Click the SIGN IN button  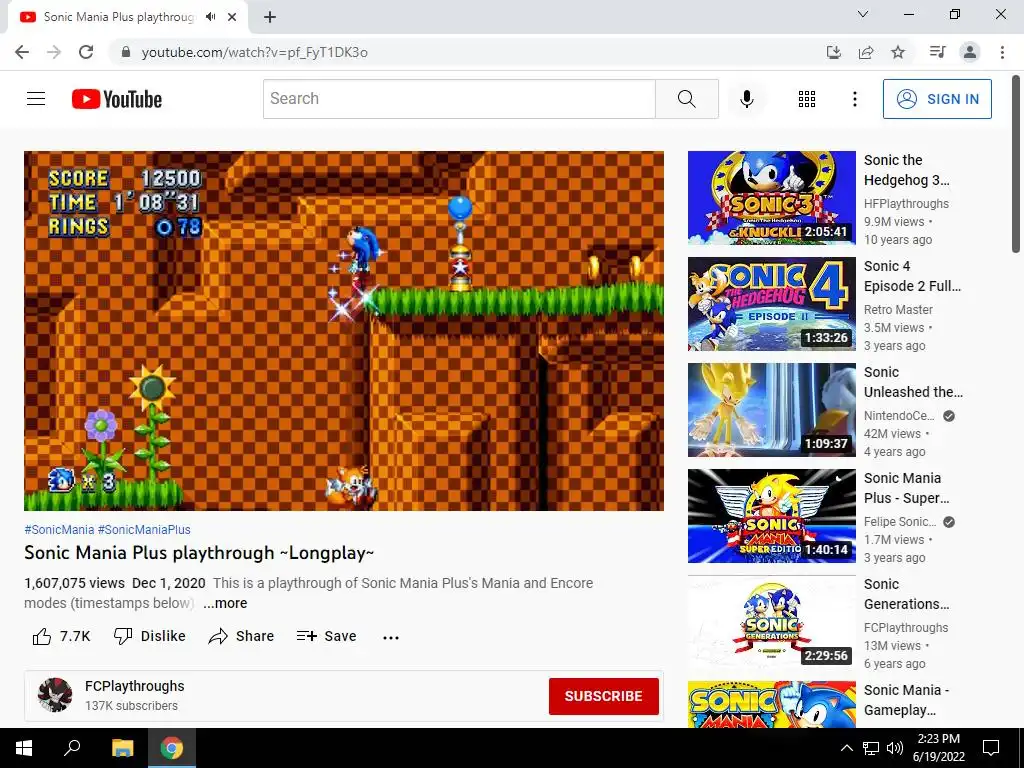coord(937,99)
